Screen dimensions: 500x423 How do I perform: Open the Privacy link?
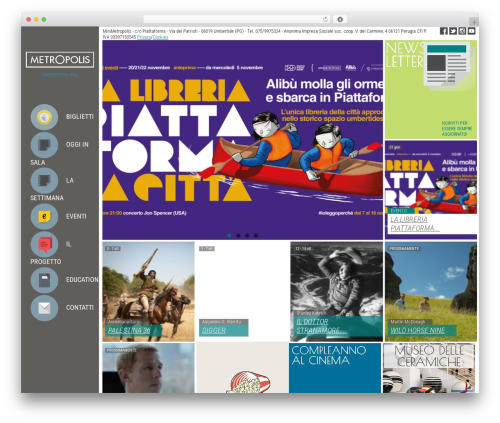coord(144,37)
